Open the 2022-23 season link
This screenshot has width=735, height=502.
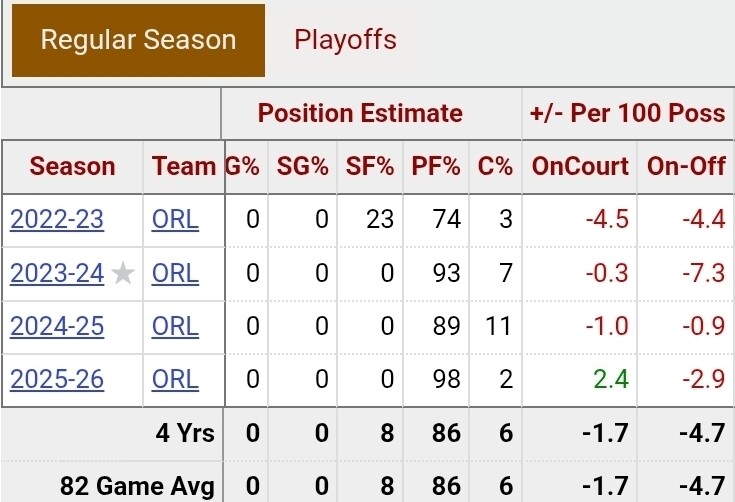(57, 219)
